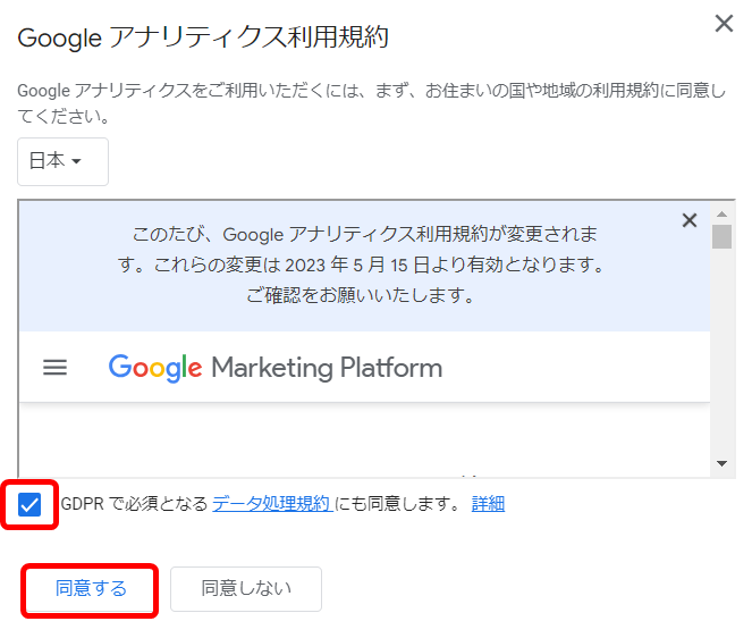The width and height of the screenshot is (755, 640).
Task: Click the 'Google アナリティクス利用規約' dialog title
Action: [x=203, y=37]
